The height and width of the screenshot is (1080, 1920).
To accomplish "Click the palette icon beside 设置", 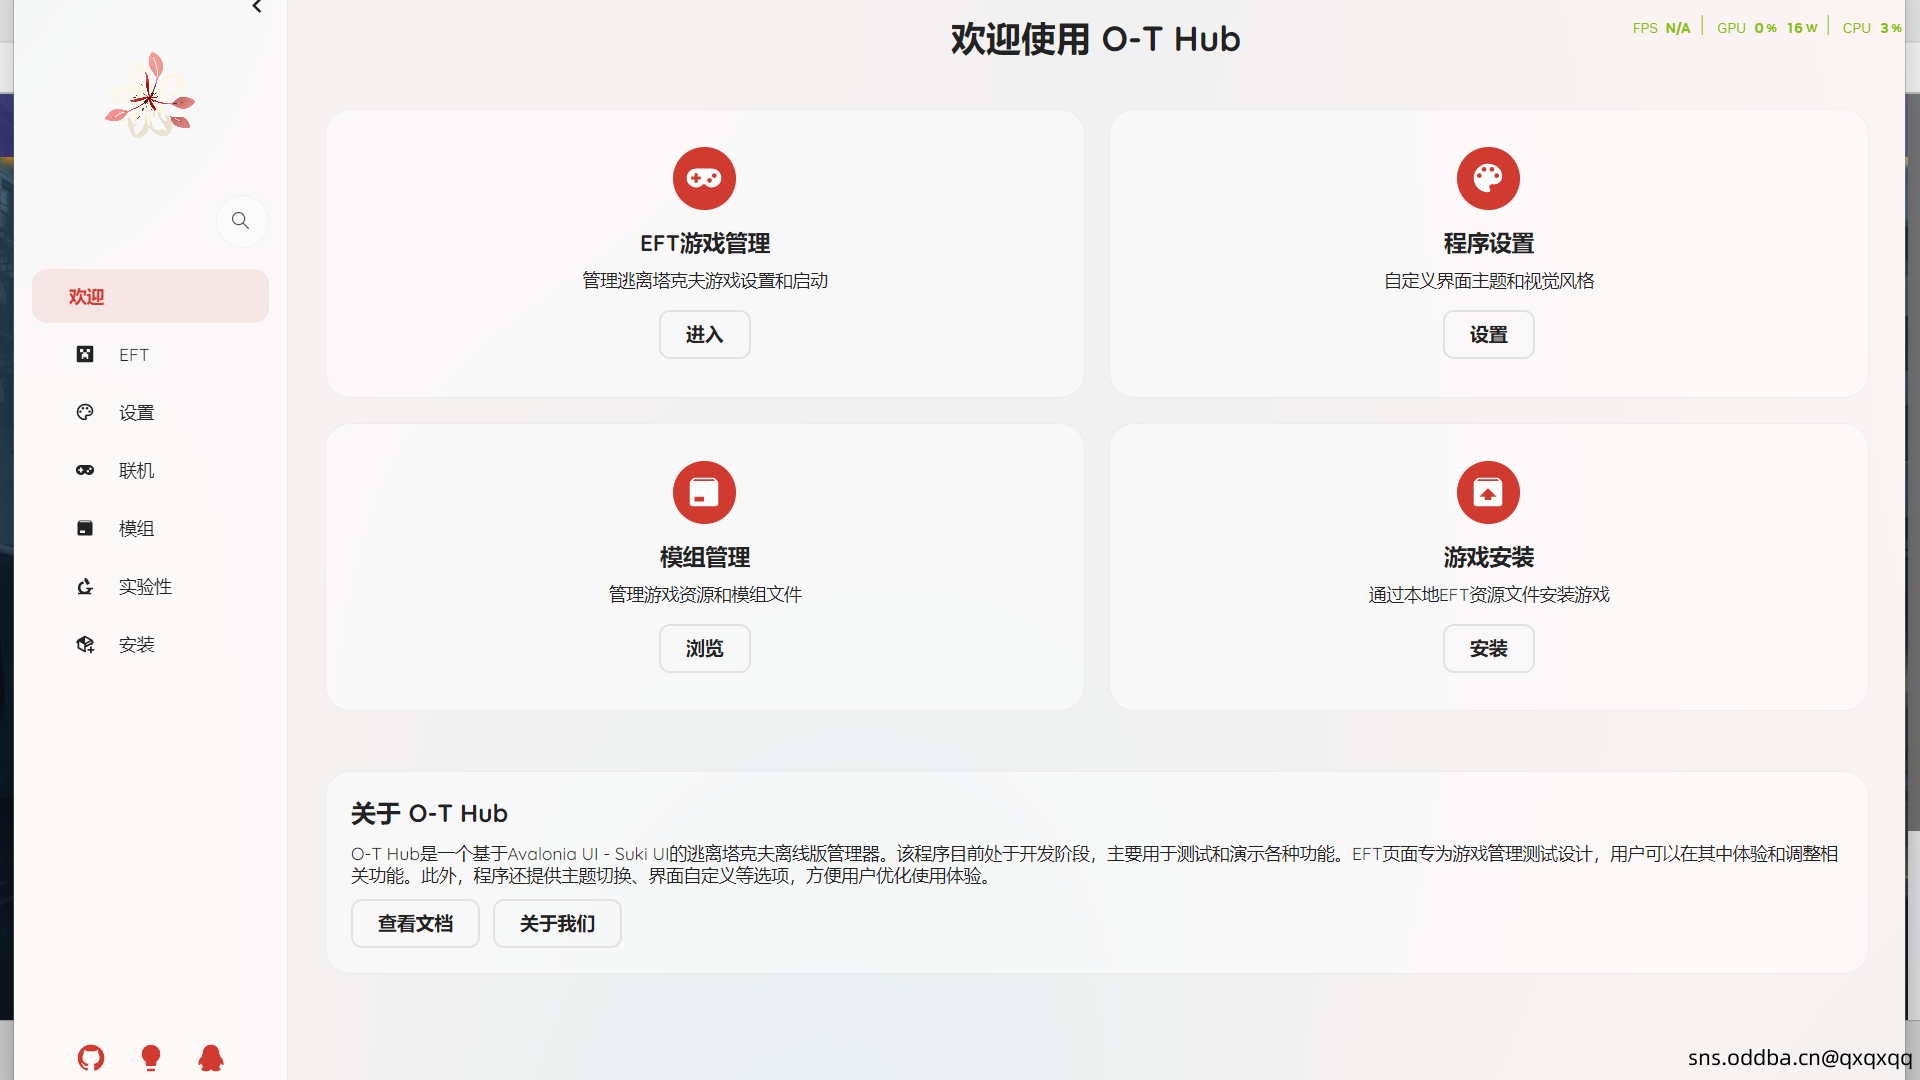I will pyautogui.click(x=85, y=412).
